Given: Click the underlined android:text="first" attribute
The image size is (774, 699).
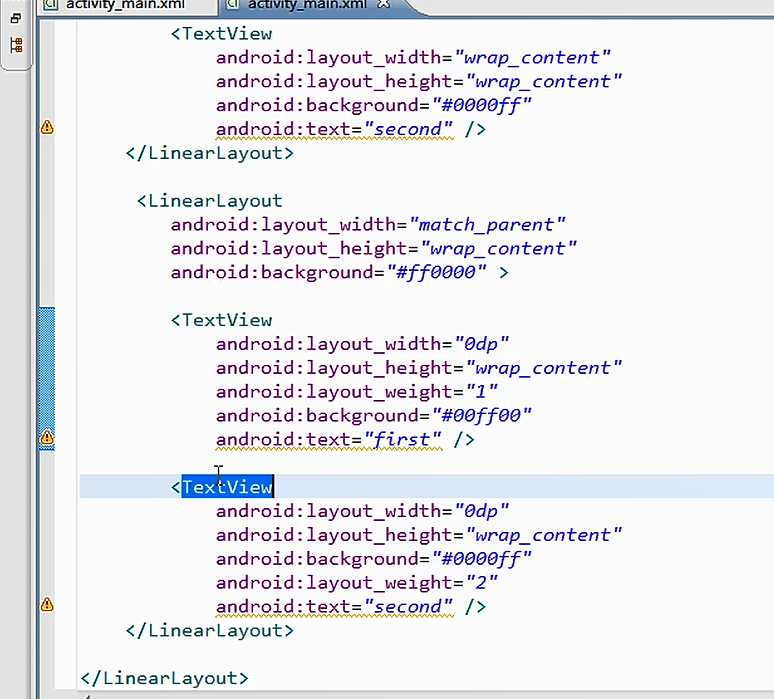Looking at the screenshot, I should point(328,439).
